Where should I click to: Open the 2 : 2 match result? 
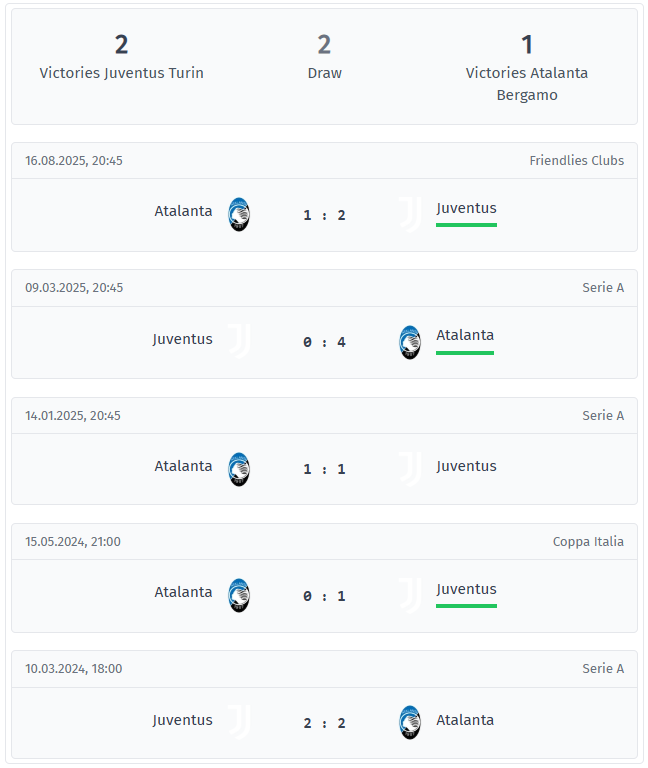tap(324, 723)
